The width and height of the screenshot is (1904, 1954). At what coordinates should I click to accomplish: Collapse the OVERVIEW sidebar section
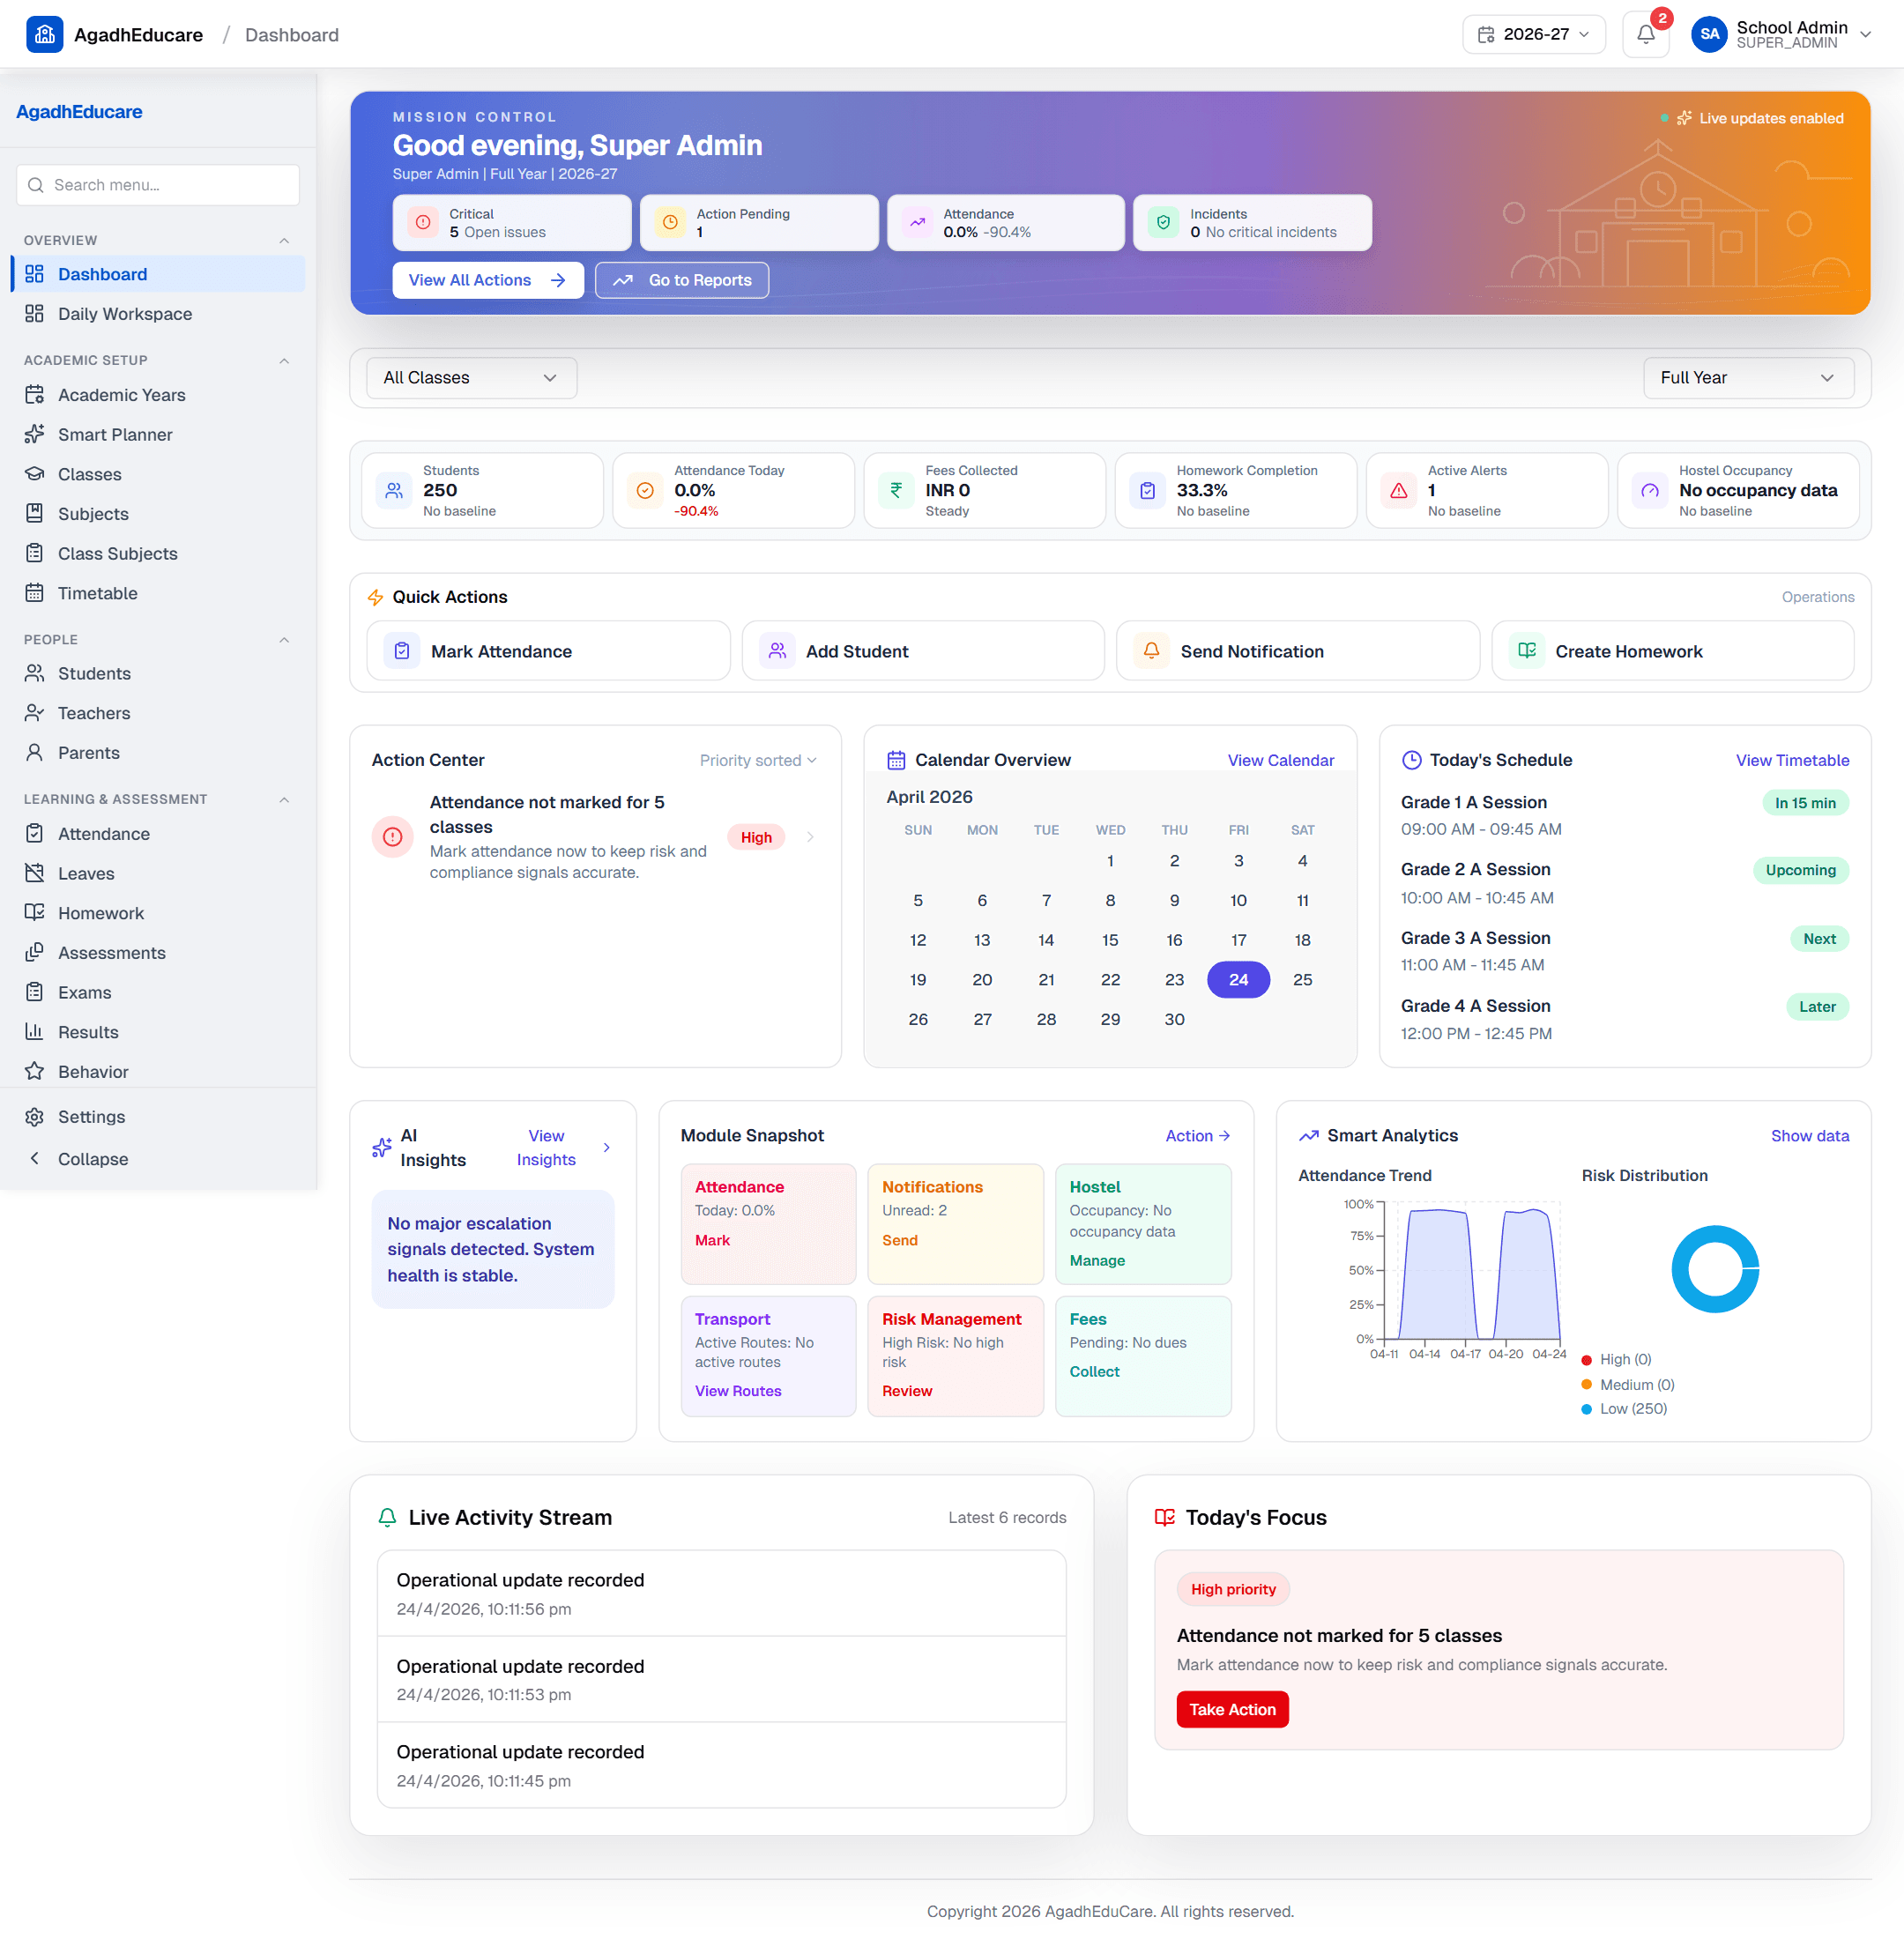point(284,240)
